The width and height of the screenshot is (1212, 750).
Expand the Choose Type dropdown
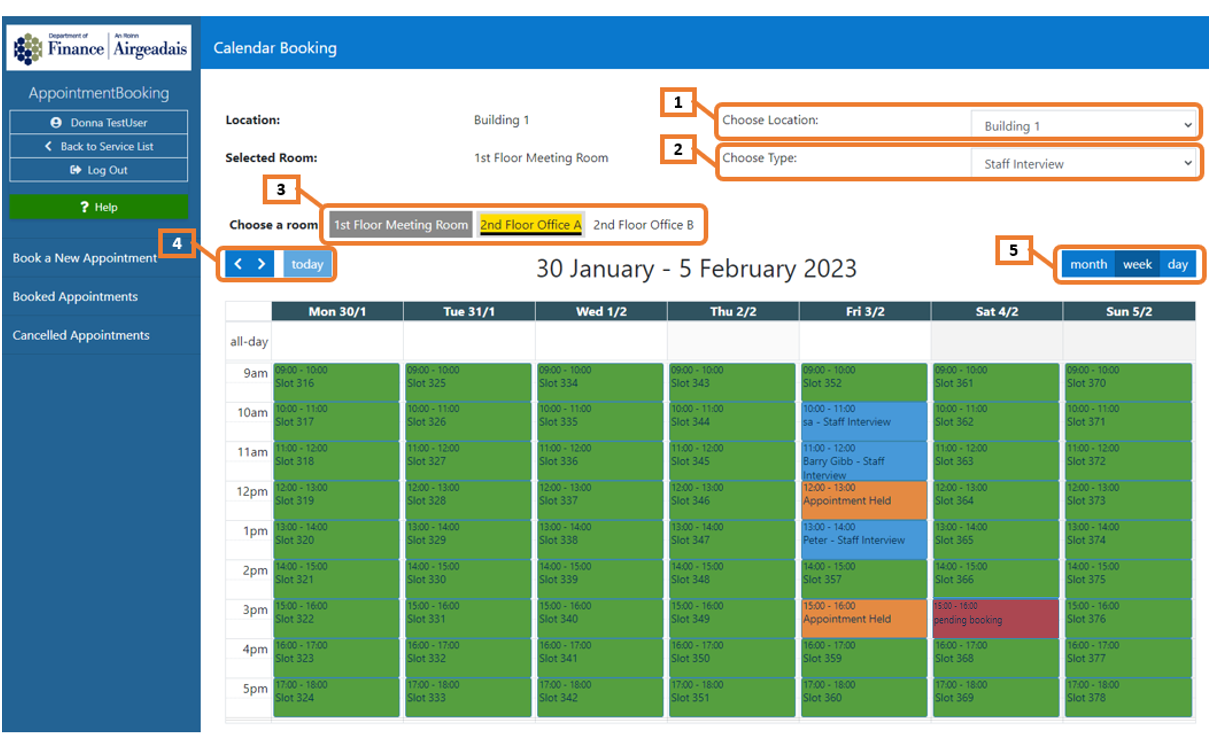[1084, 164]
